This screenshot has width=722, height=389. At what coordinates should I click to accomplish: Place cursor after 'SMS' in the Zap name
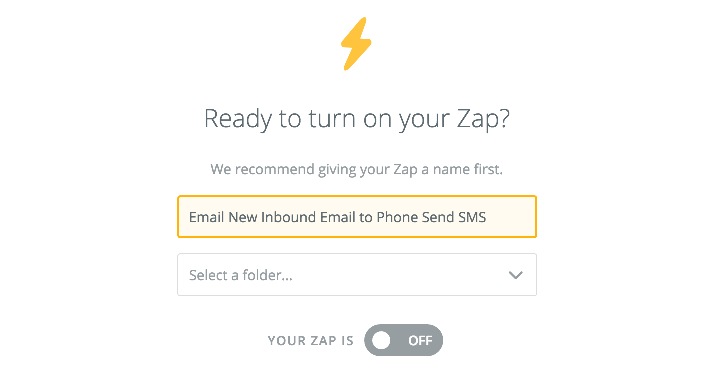tap(487, 217)
